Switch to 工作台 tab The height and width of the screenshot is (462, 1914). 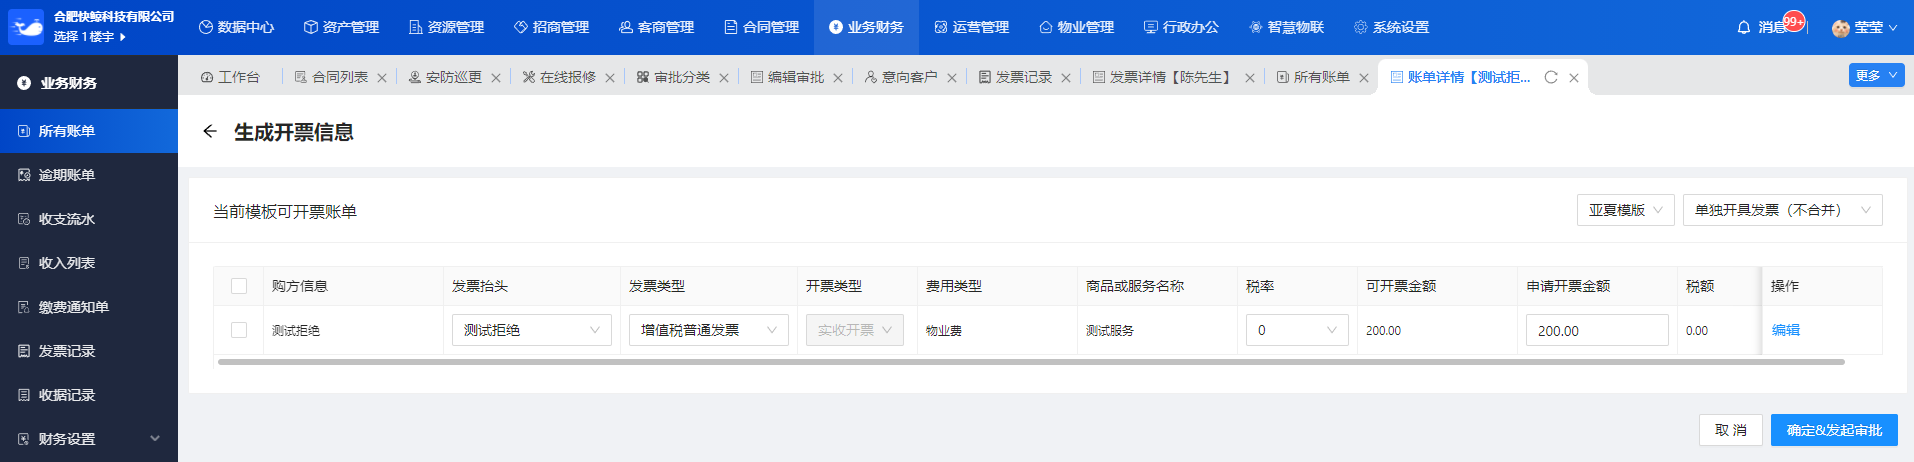[230, 77]
